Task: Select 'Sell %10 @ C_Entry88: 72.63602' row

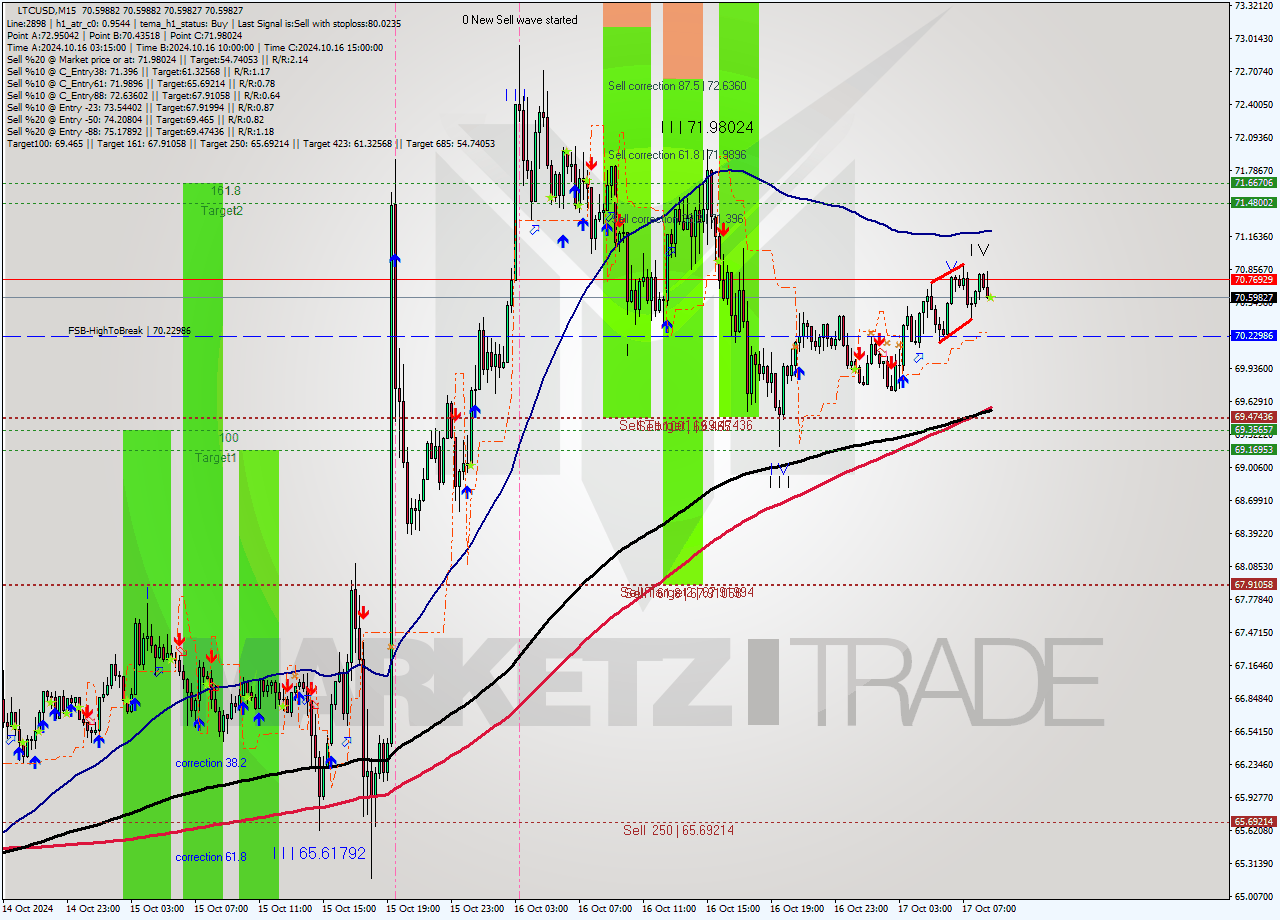Action: [x=143, y=96]
